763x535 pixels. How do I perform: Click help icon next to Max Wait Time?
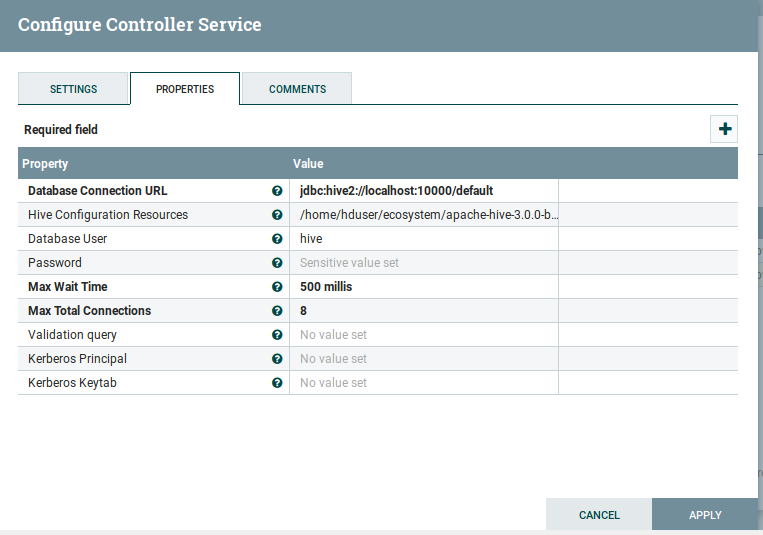tap(277, 287)
